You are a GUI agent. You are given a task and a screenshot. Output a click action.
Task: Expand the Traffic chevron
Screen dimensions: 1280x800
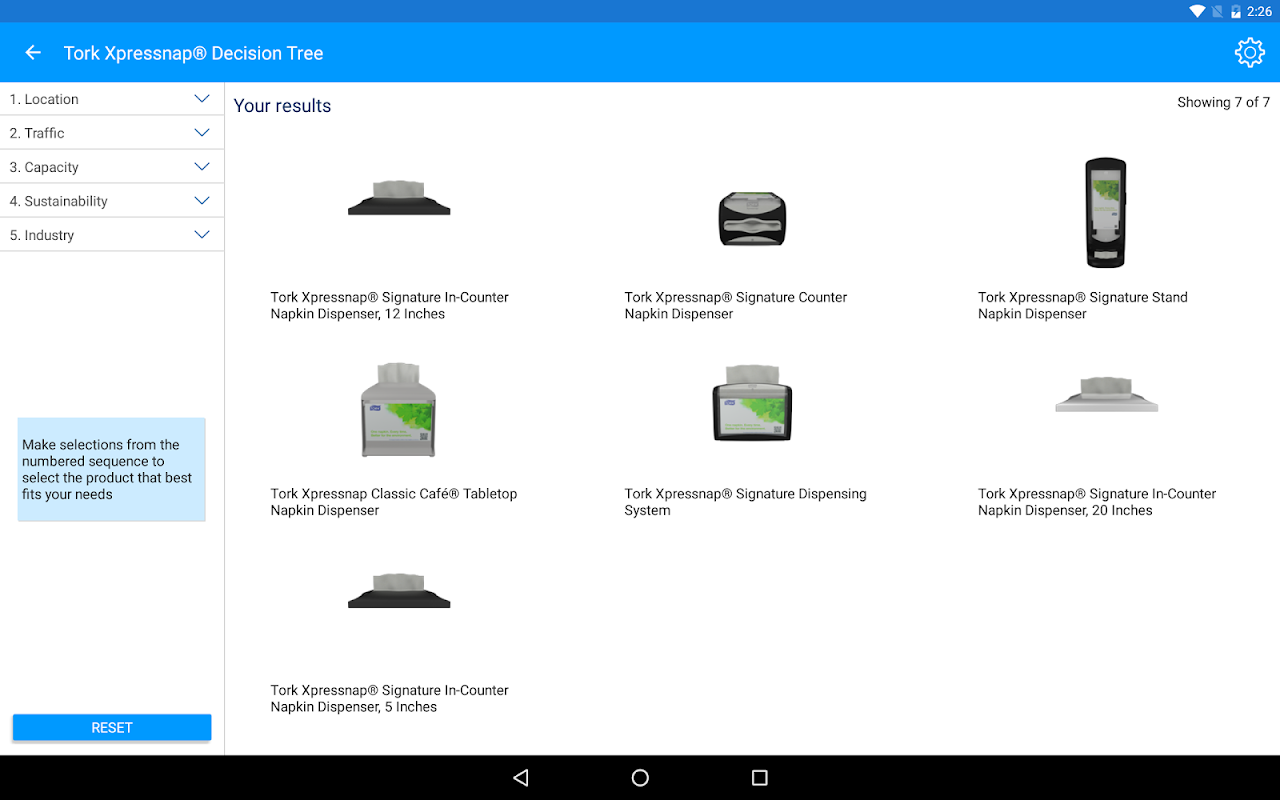(202, 133)
